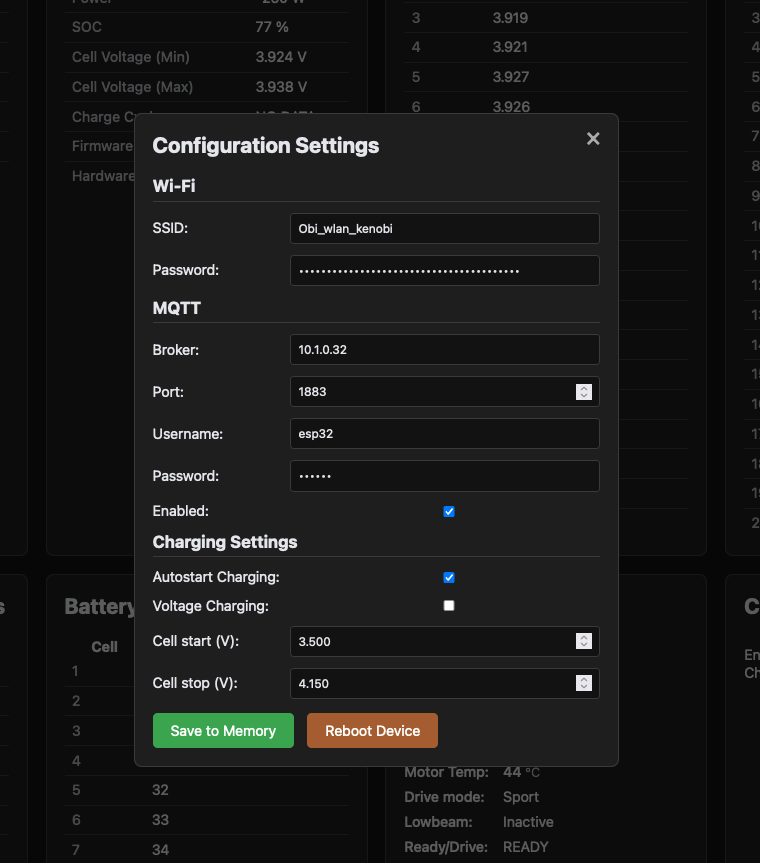The width and height of the screenshot is (760, 863).
Task: Enable the Voltage Charging checkbox
Action: [x=449, y=606]
